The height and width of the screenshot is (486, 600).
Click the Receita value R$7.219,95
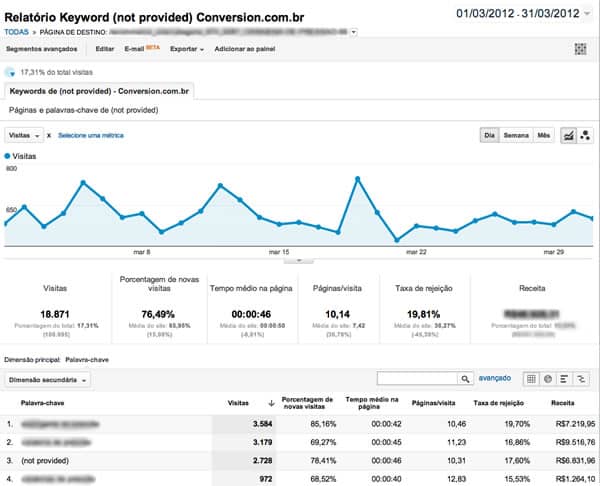(x=575, y=424)
